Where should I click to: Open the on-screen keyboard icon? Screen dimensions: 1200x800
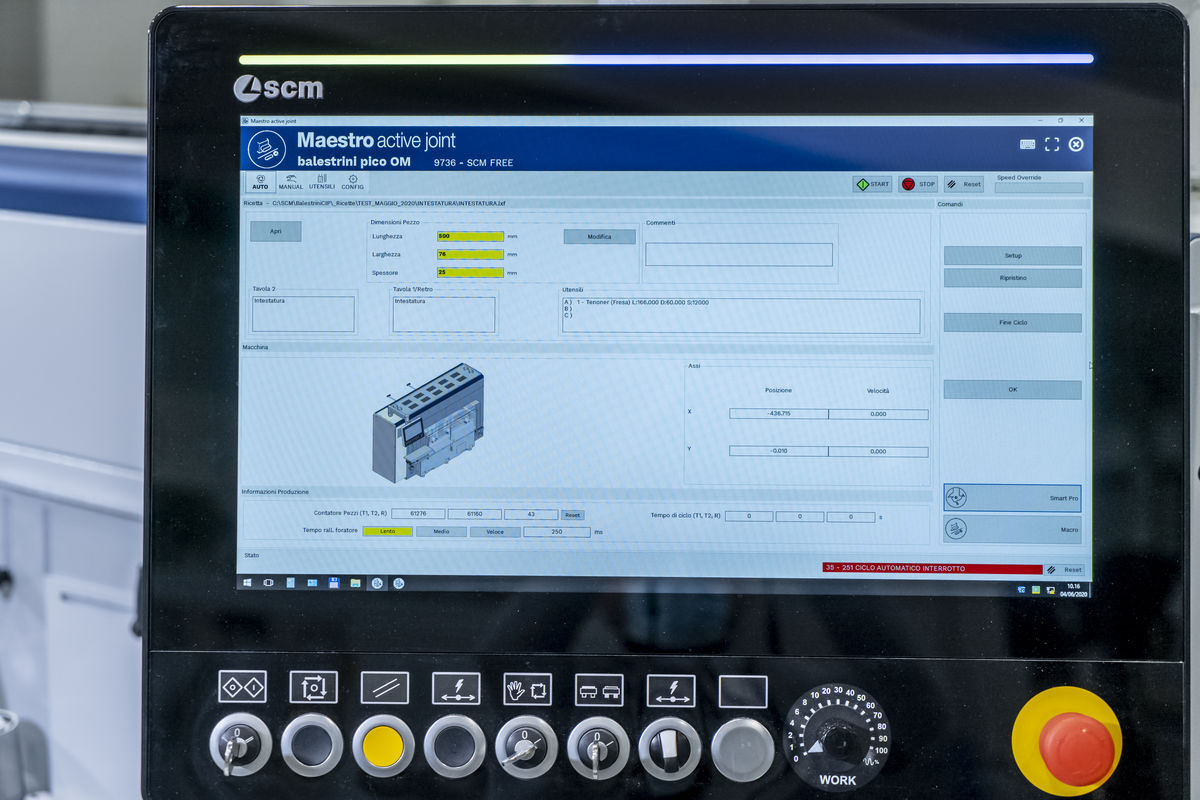point(1028,144)
